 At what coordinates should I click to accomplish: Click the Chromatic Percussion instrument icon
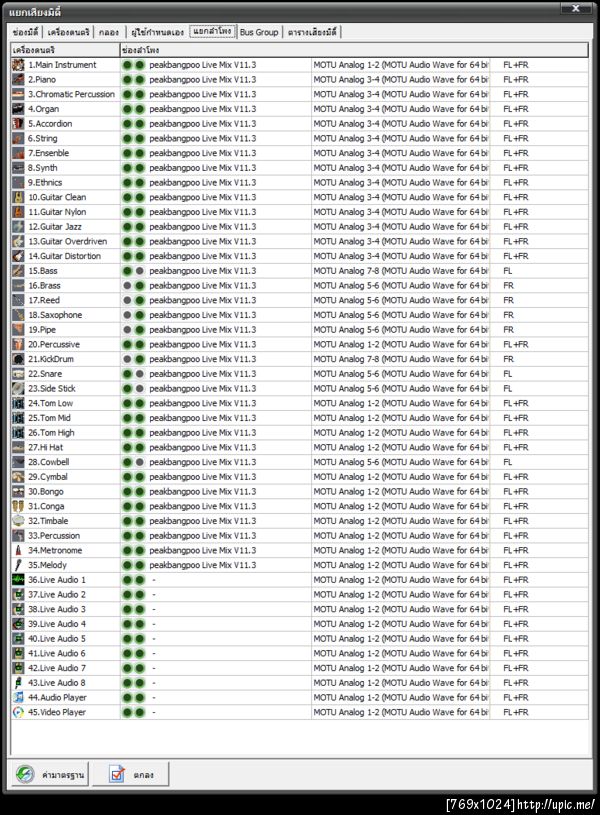coord(18,94)
